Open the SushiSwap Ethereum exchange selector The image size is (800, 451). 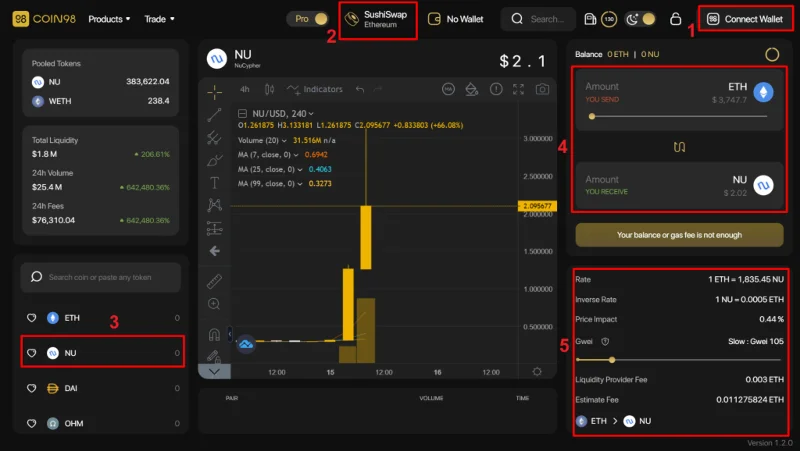tap(378, 19)
